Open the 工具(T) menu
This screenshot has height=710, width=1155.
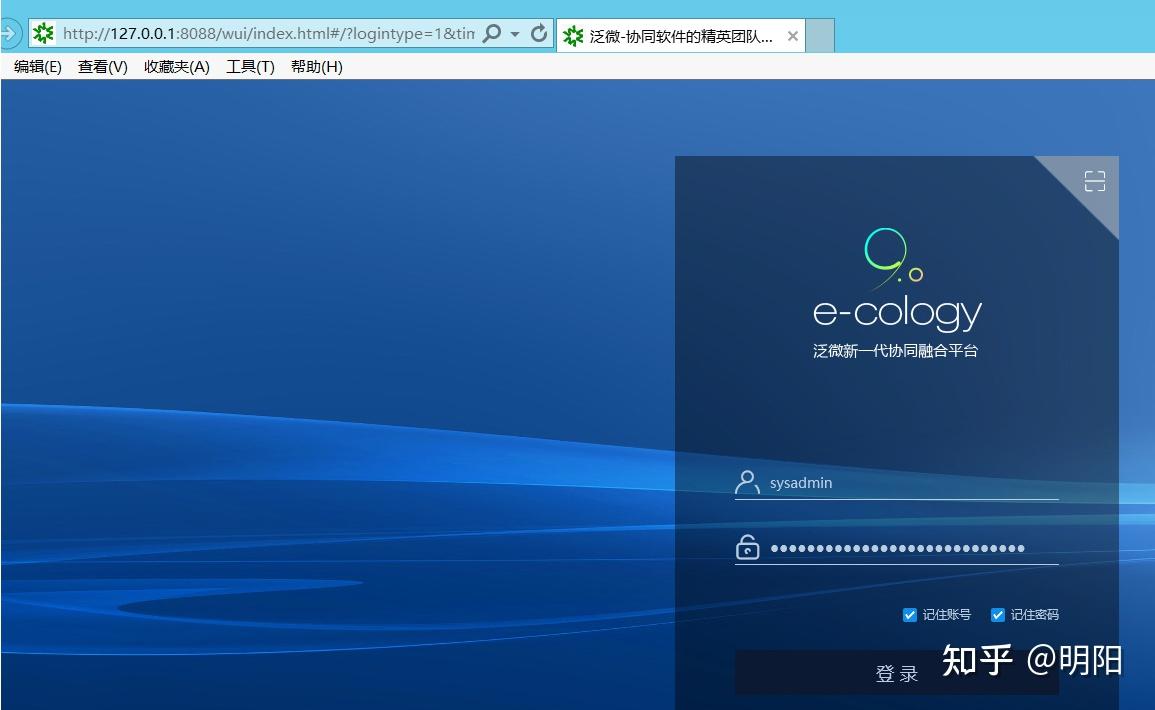[x=248, y=66]
